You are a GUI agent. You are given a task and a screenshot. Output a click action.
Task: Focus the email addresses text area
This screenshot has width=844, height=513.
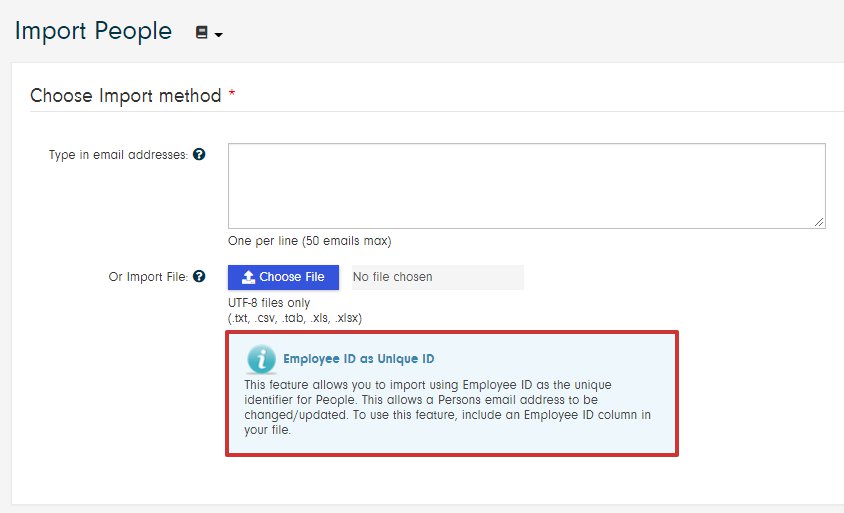point(526,186)
